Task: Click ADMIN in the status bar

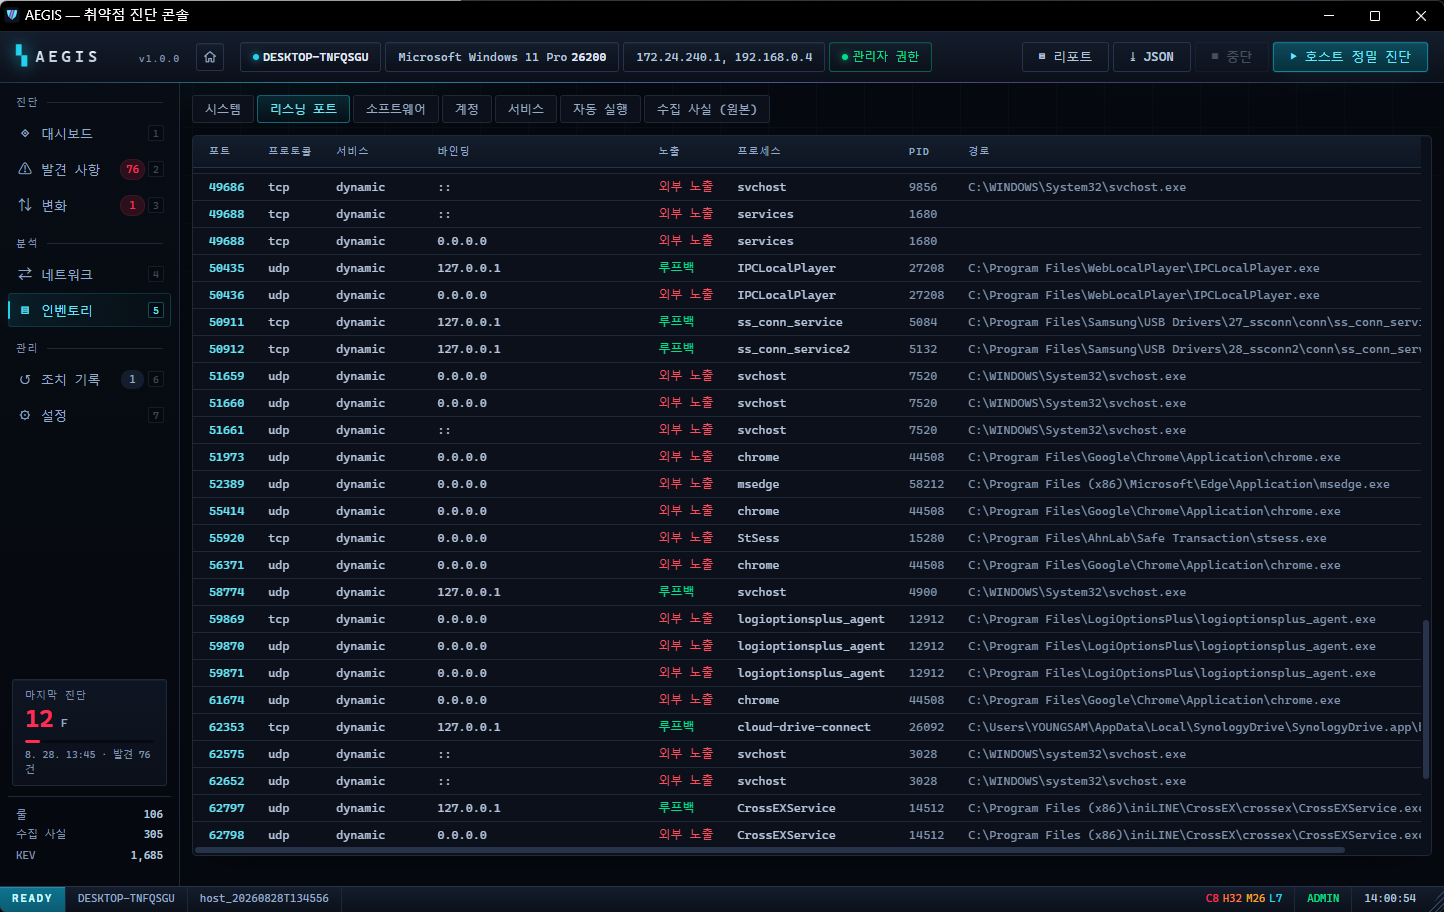Action: coord(1323,898)
